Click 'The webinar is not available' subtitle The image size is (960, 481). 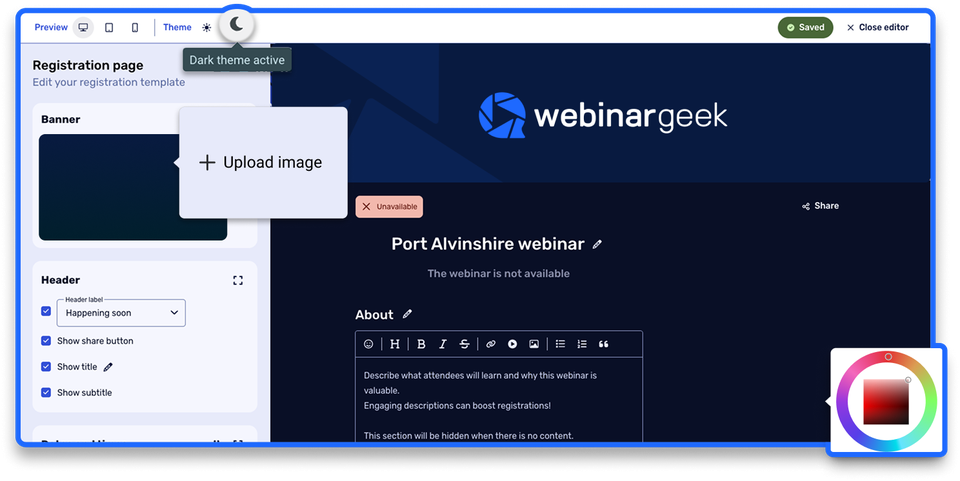(x=498, y=274)
